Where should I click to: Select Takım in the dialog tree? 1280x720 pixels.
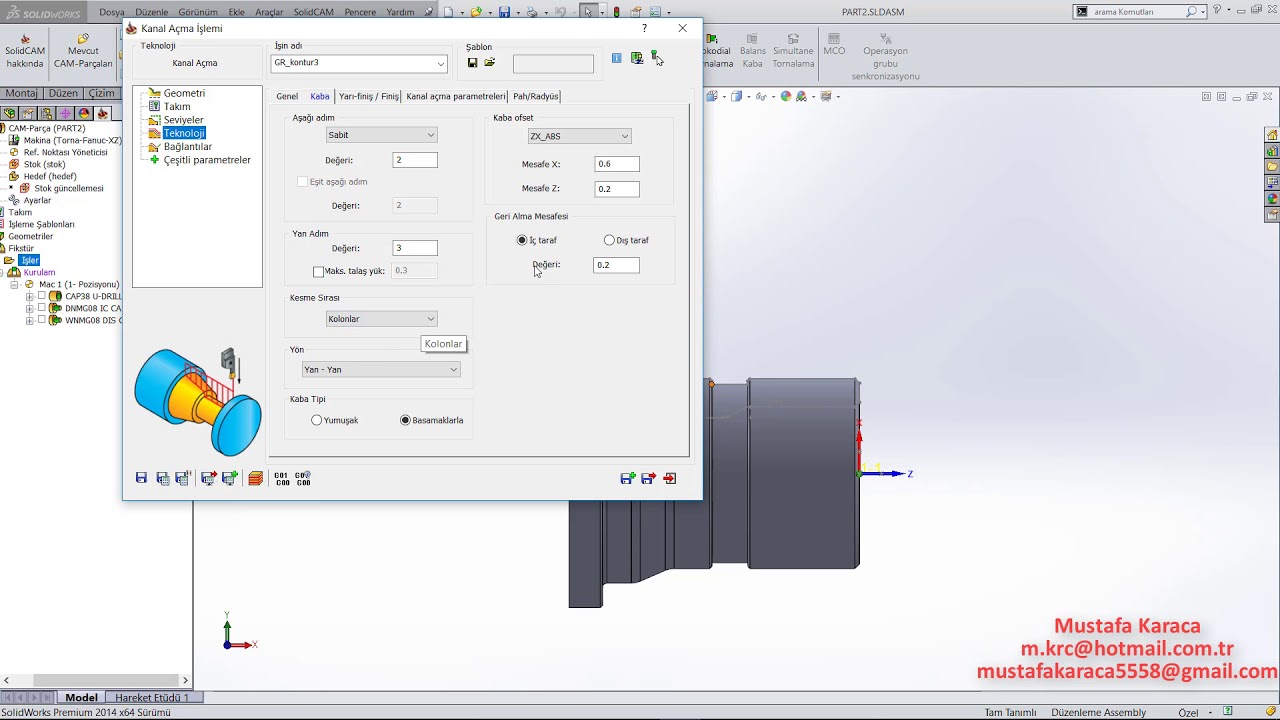pos(177,106)
